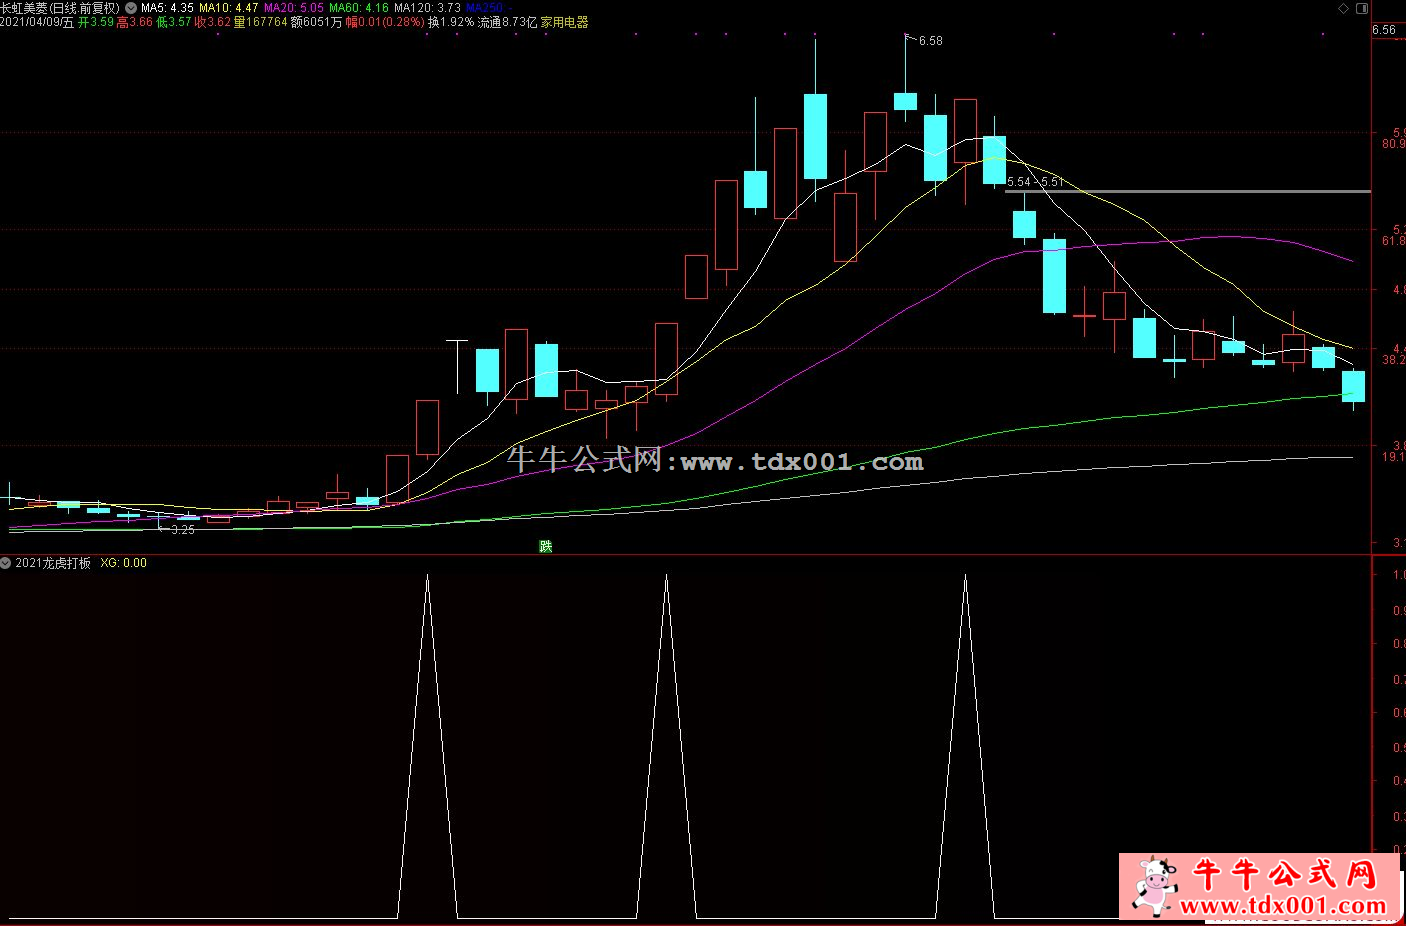
Task: Select the stock title 长虹美菱(日线,前复权)
Action: pyautogui.click(x=60, y=8)
